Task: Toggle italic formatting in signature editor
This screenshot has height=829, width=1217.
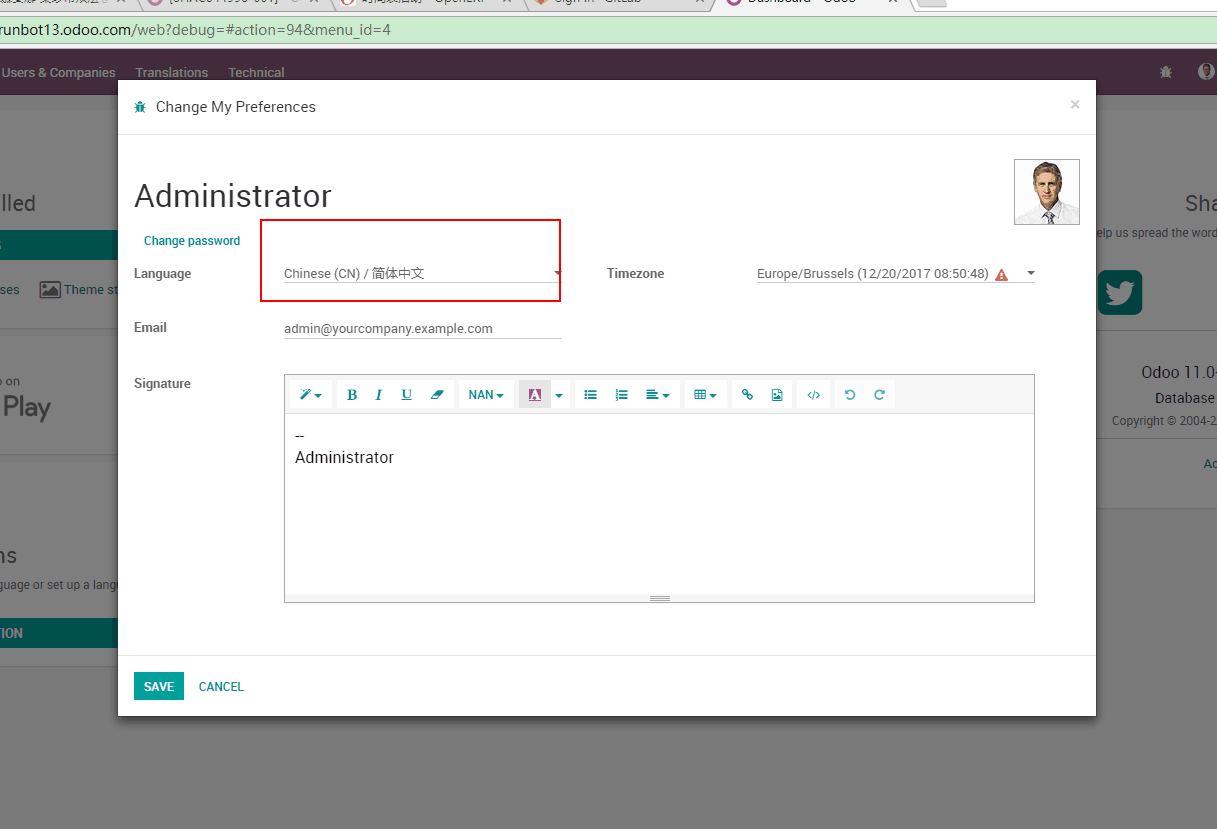Action: tap(379, 395)
